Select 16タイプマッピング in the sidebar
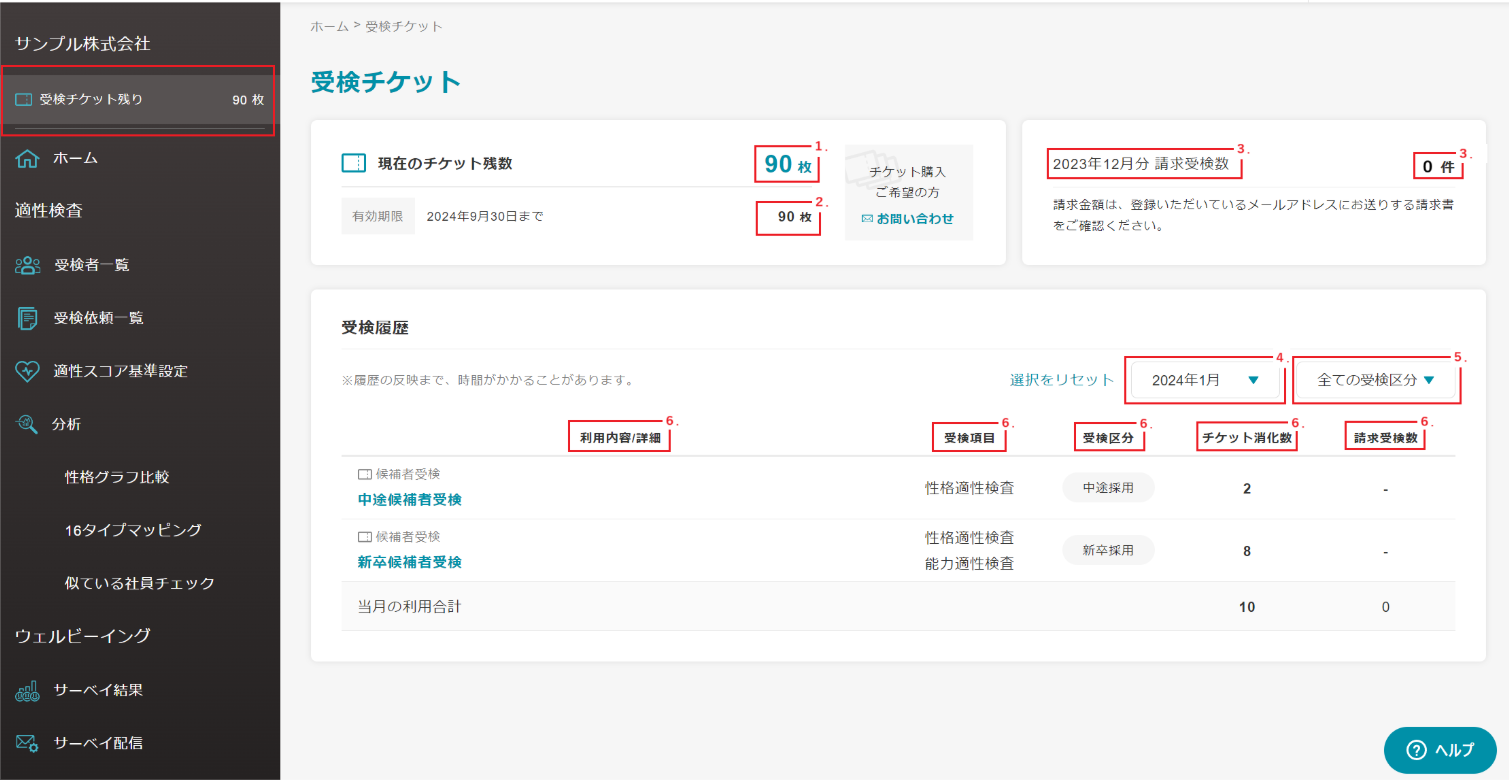The width and height of the screenshot is (1509, 780). tap(133, 530)
